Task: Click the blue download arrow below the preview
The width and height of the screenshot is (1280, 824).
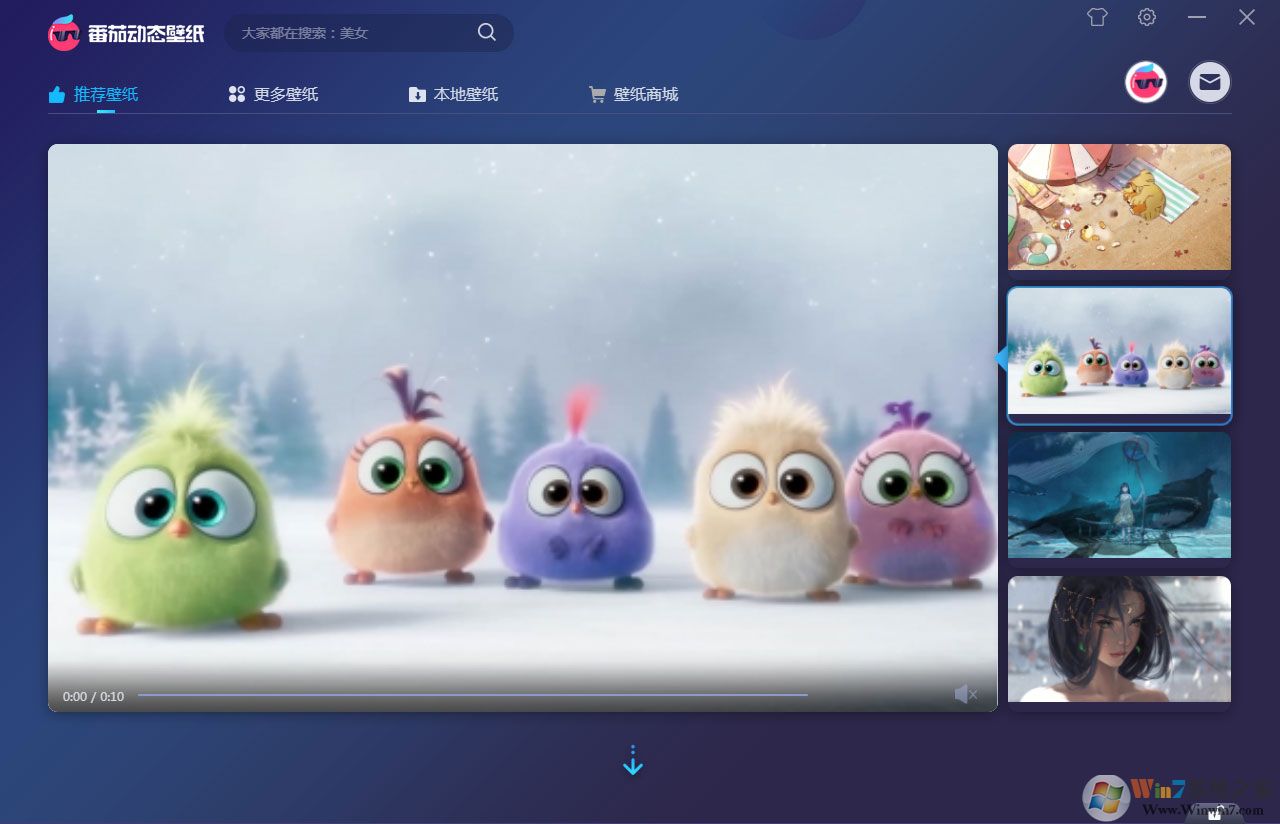Action: [x=633, y=759]
